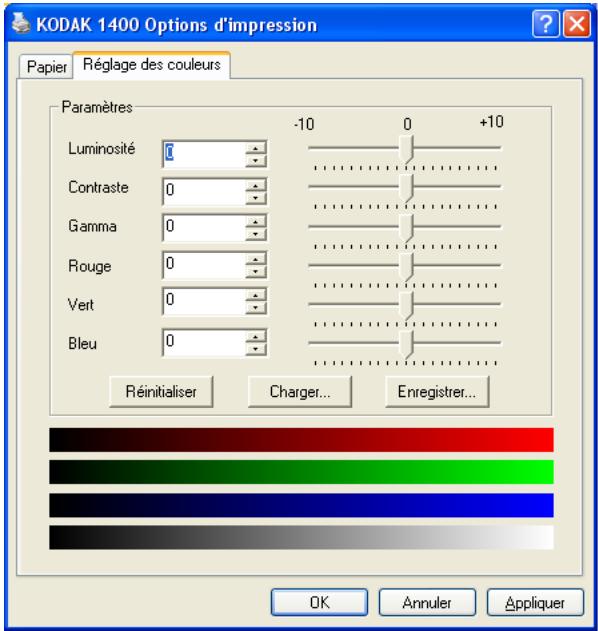Click the Bleu slider thumb
This screenshot has height=631, width=598.
pos(406,345)
